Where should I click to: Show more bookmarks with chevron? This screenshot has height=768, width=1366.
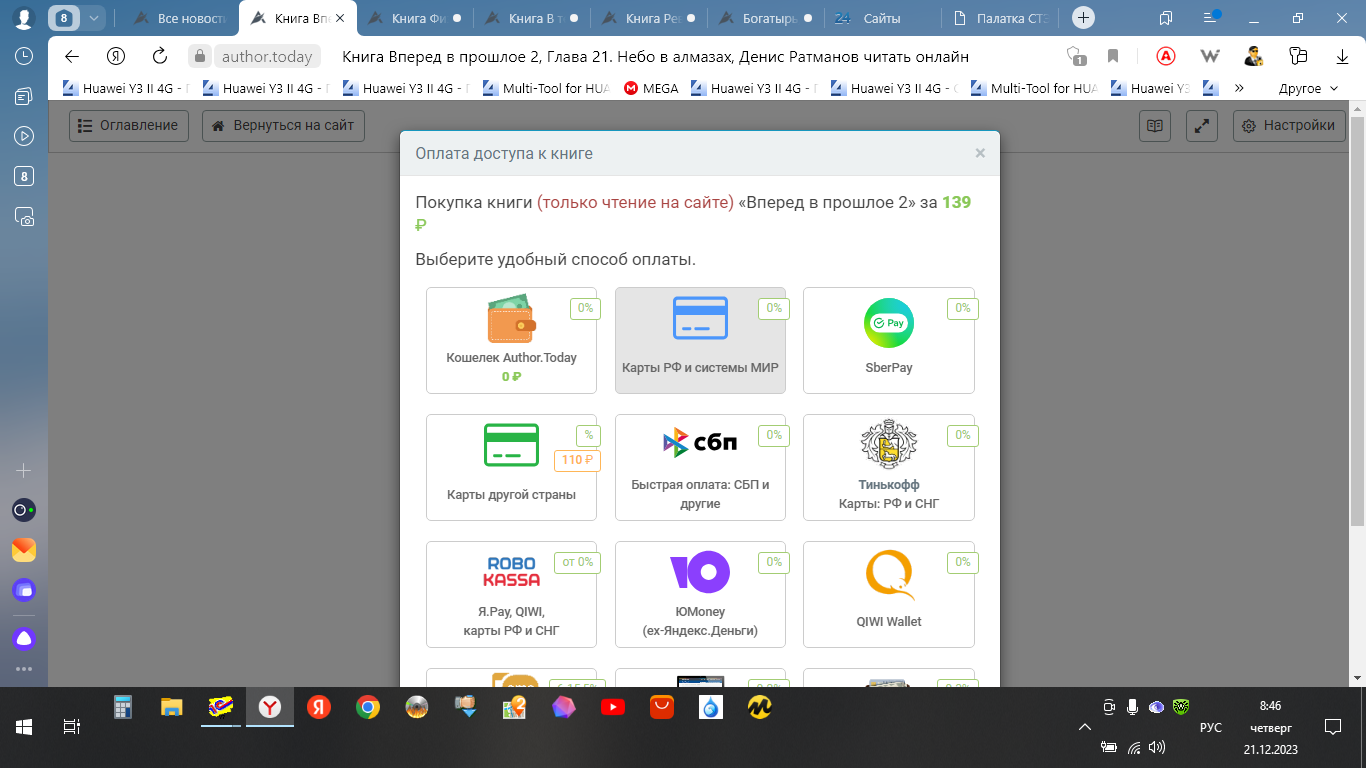click(x=1239, y=88)
